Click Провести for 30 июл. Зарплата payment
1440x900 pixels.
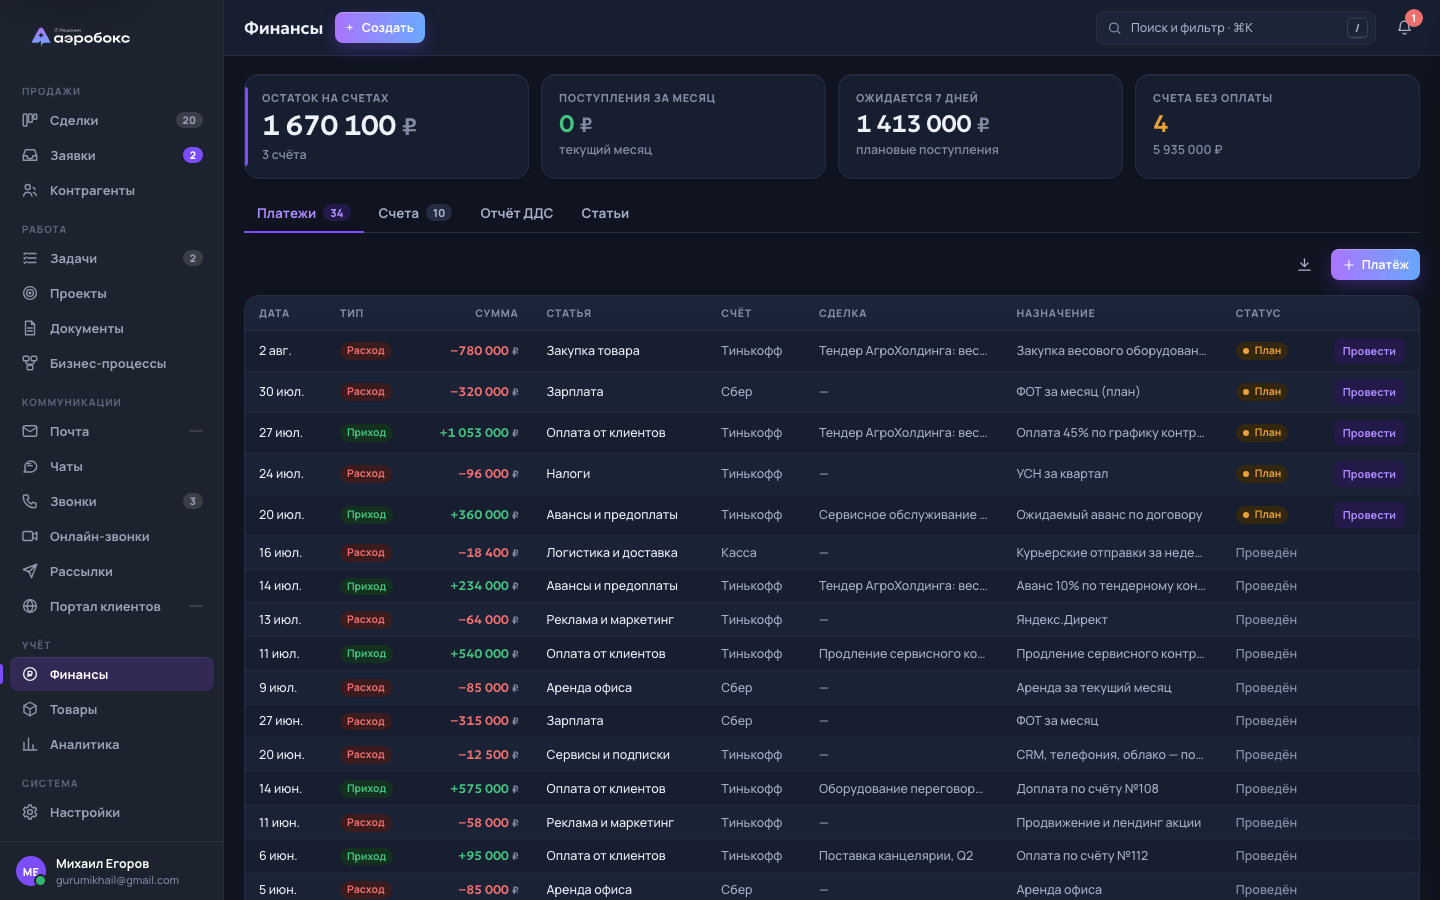[x=1369, y=392]
